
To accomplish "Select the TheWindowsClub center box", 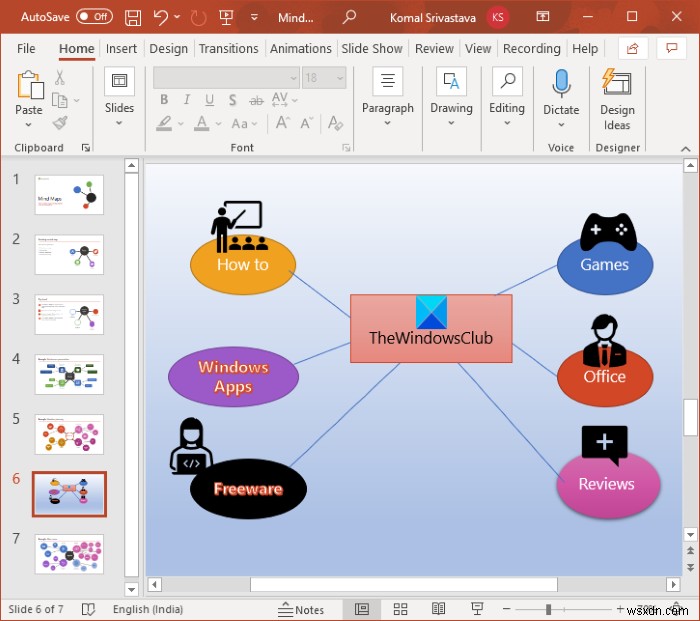I will tap(431, 328).
